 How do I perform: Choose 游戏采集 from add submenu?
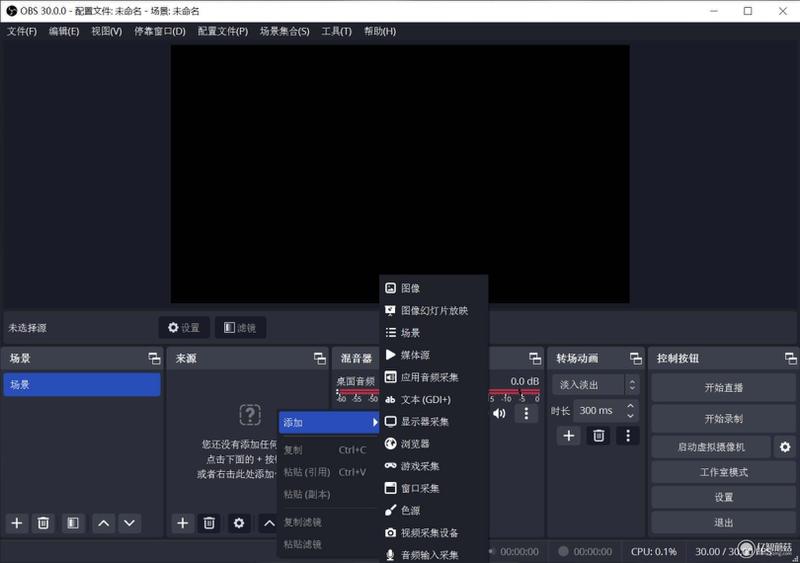tap(433, 466)
